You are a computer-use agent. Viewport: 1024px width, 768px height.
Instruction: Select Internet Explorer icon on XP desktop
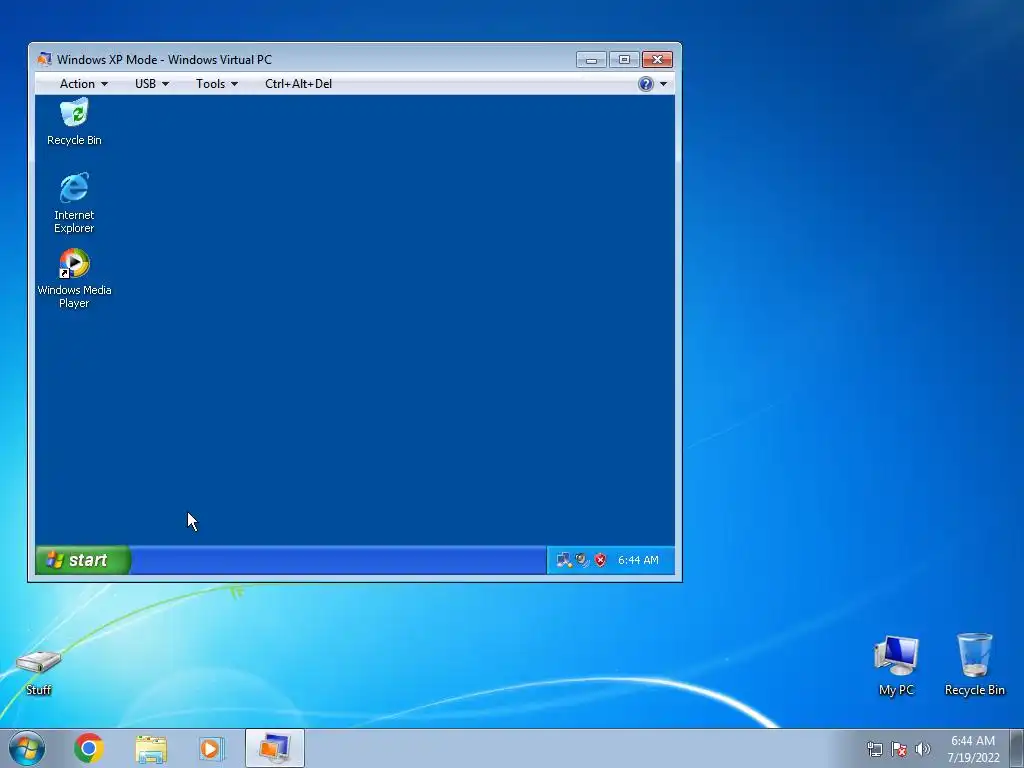point(74,202)
